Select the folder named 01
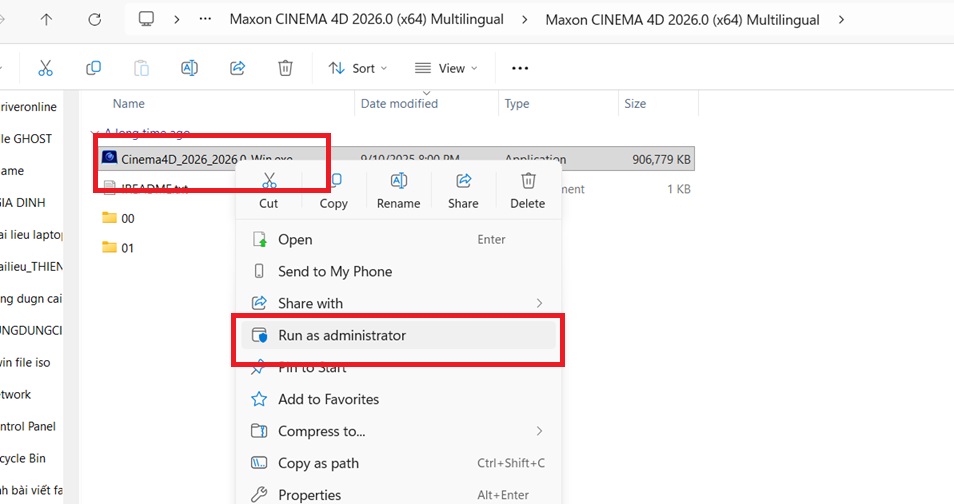Viewport: 954px width, 504px height. tap(127, 248)
